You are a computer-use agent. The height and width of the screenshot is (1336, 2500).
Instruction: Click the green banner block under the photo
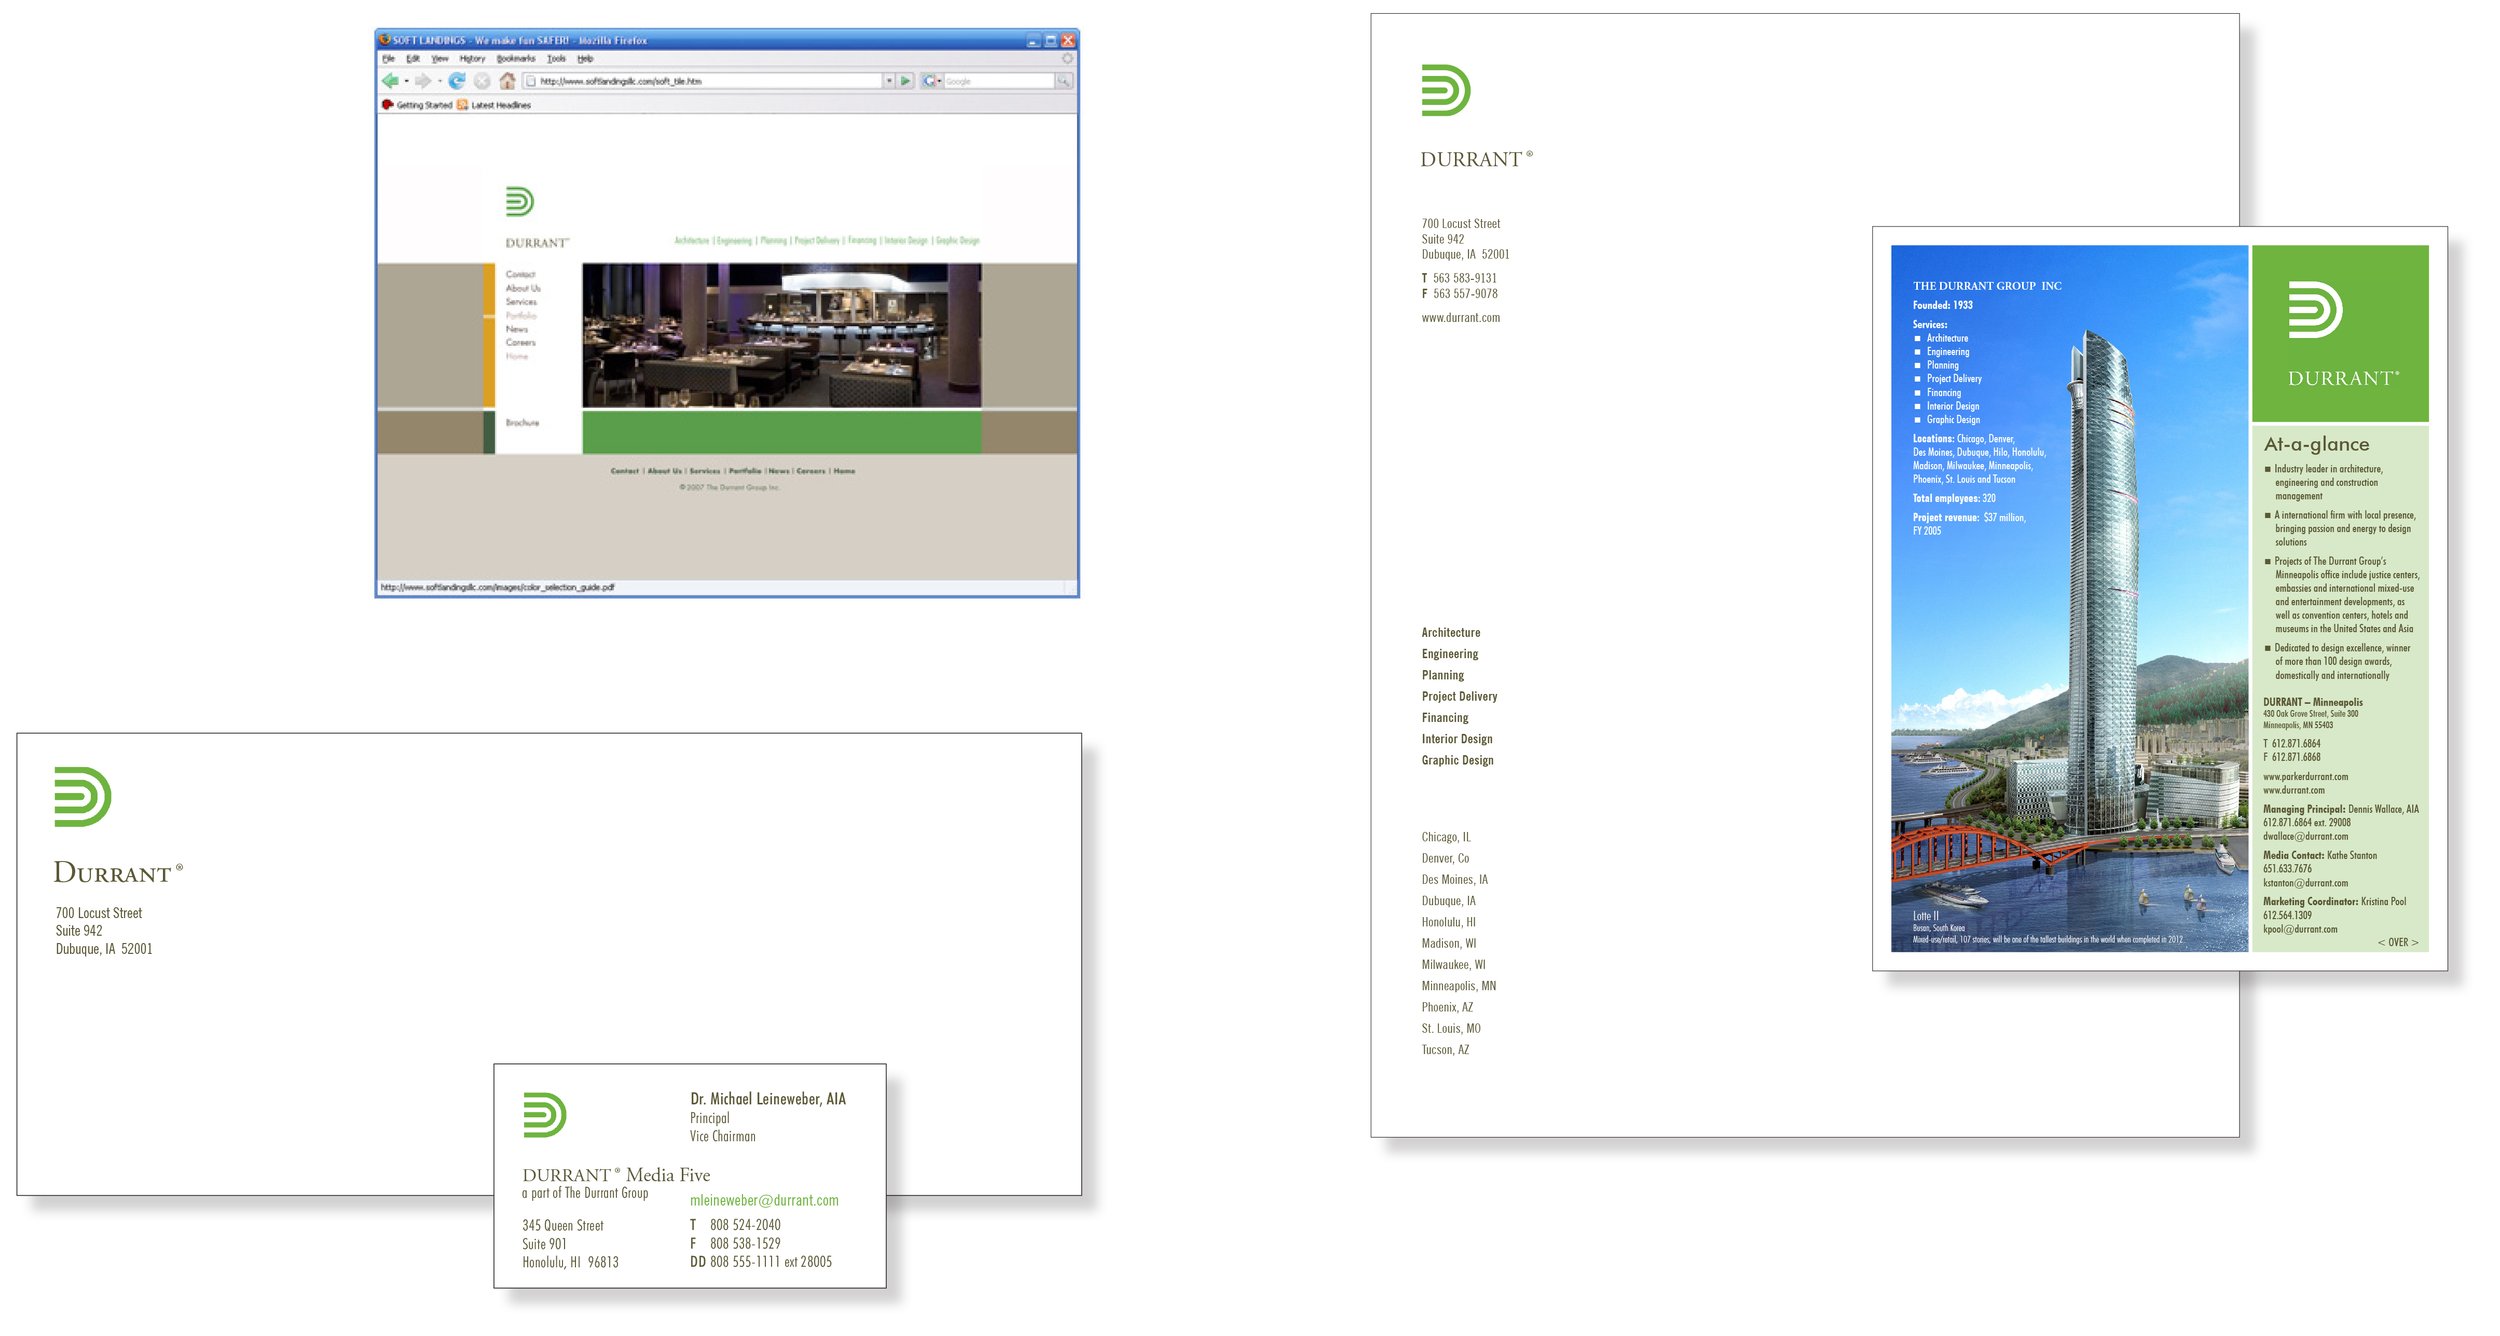tap(782, 432)
